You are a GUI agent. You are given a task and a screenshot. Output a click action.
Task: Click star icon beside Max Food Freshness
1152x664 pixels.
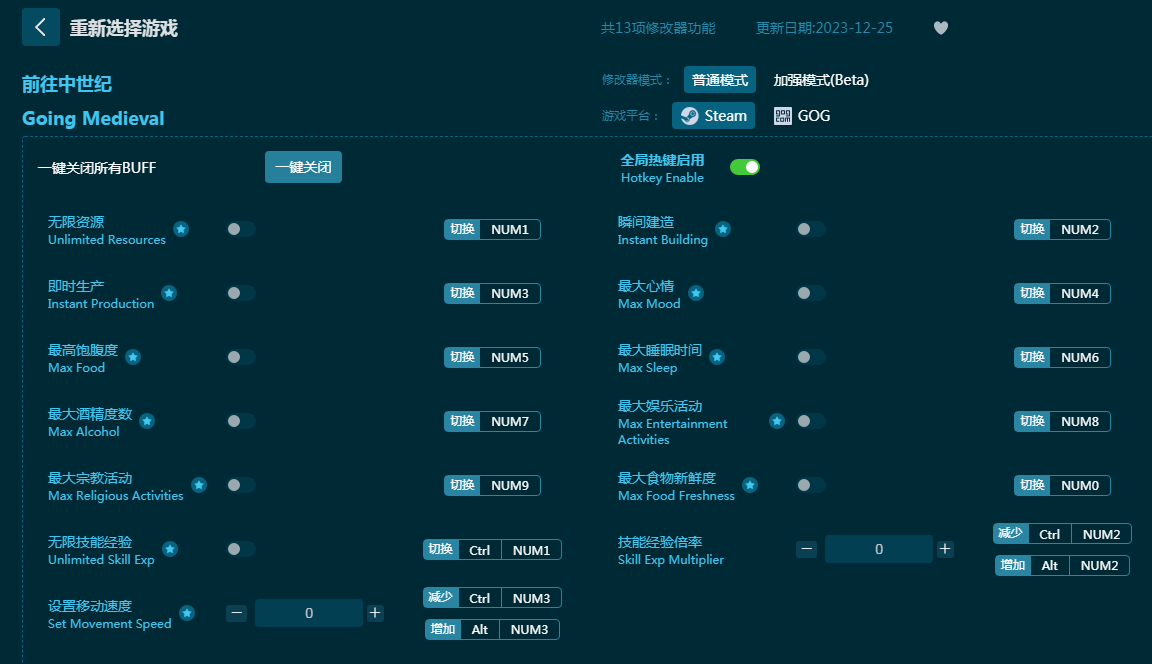pos(750,485)
